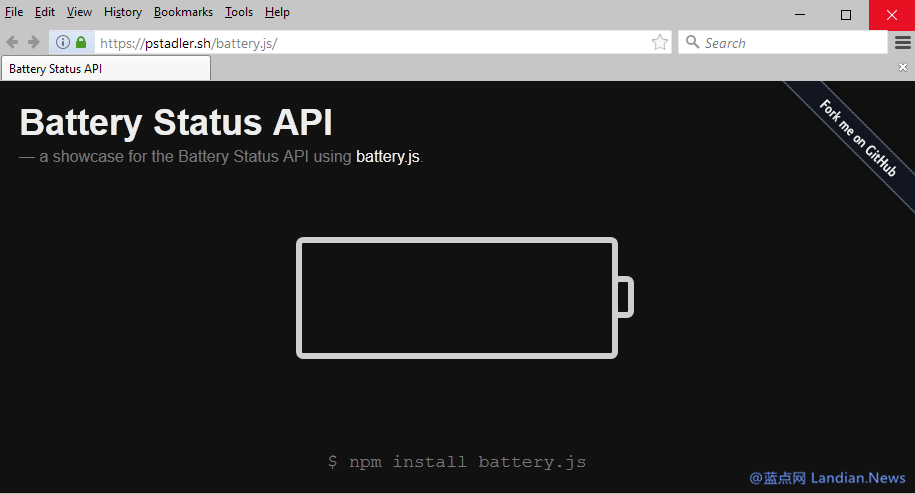Open the Bookmarks menu
Image resolution: width=915 pixels, height=494 pixels.
click(183, 12)
